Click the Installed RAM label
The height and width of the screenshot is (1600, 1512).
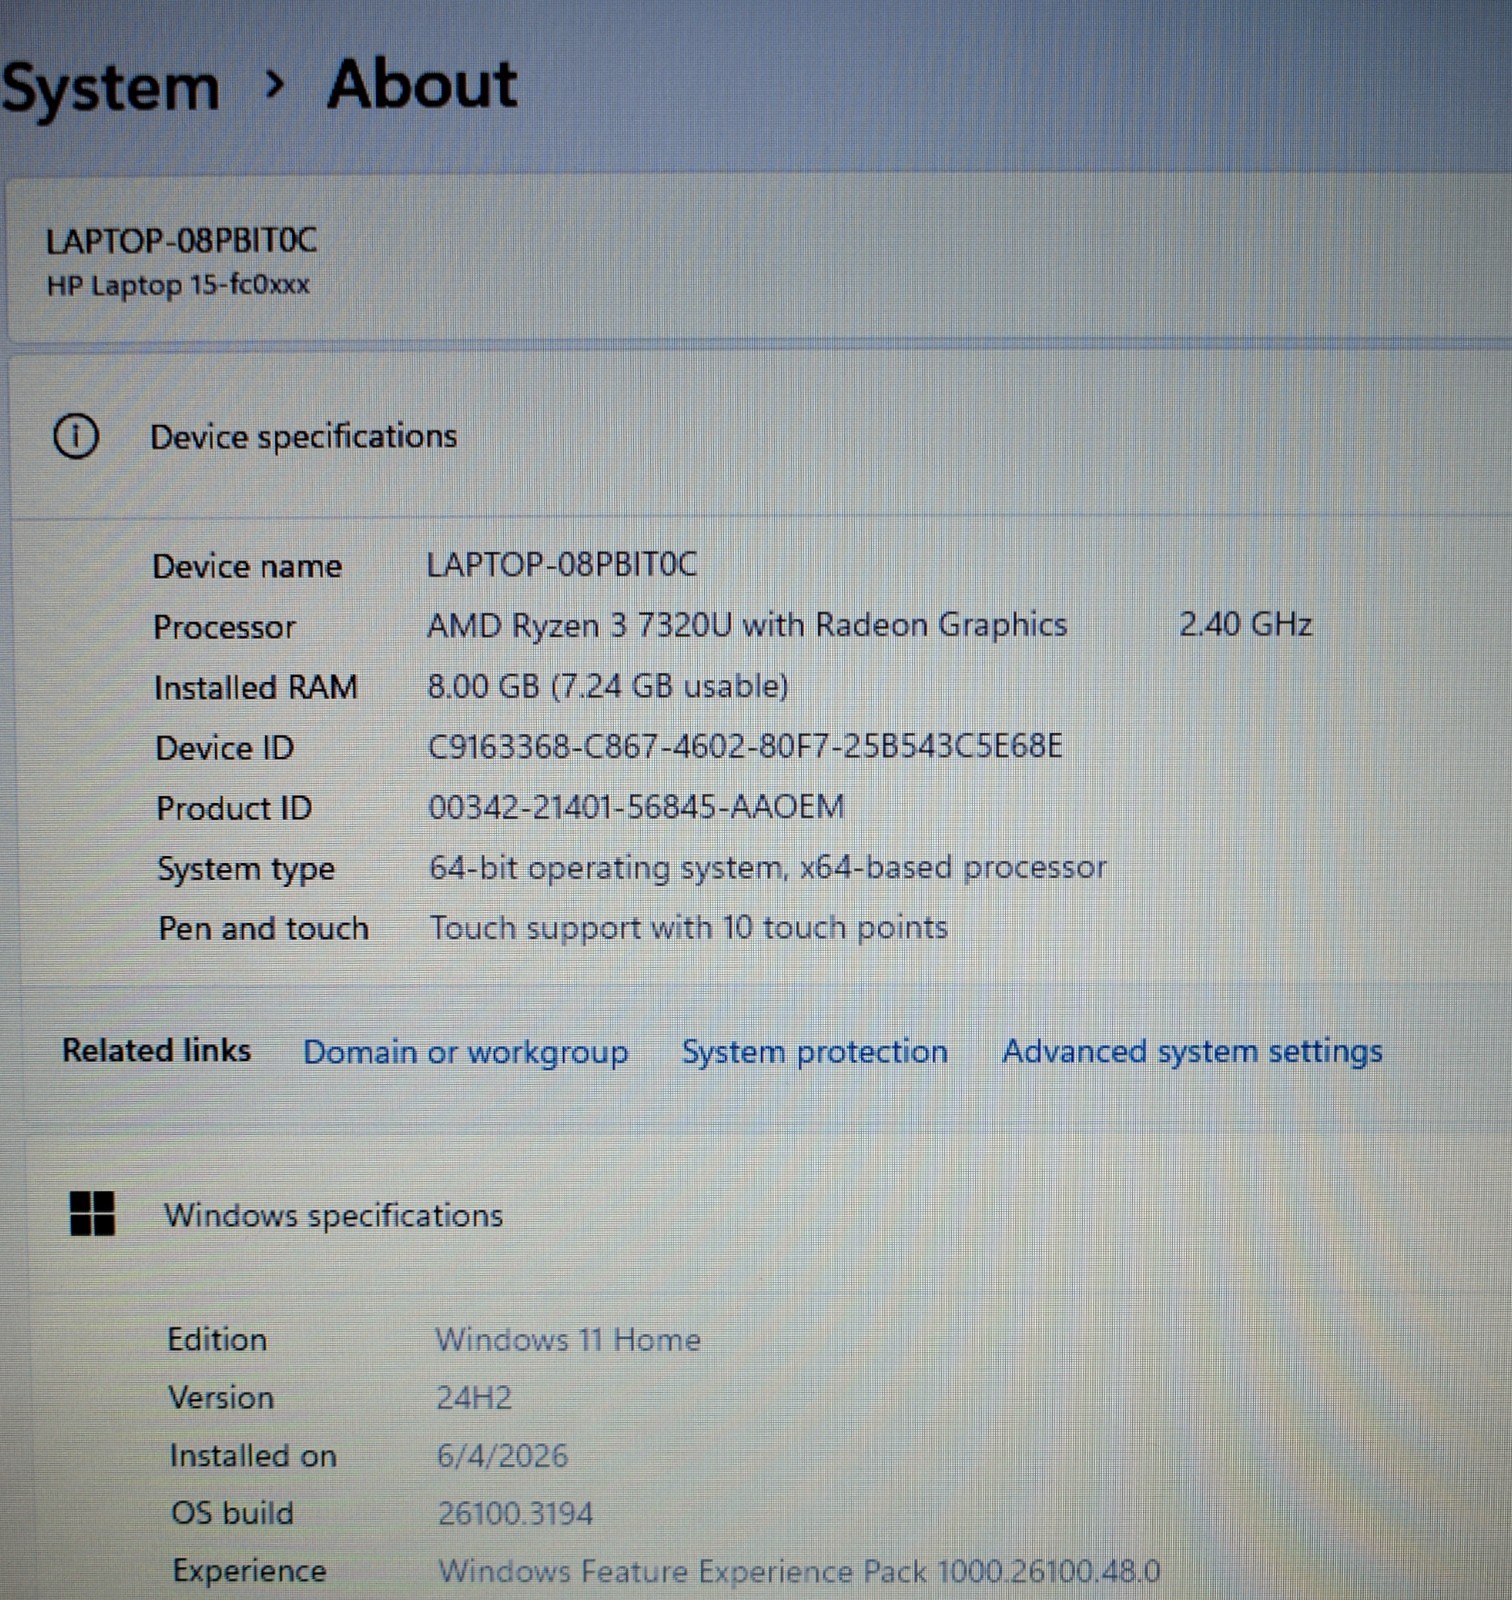256,687
